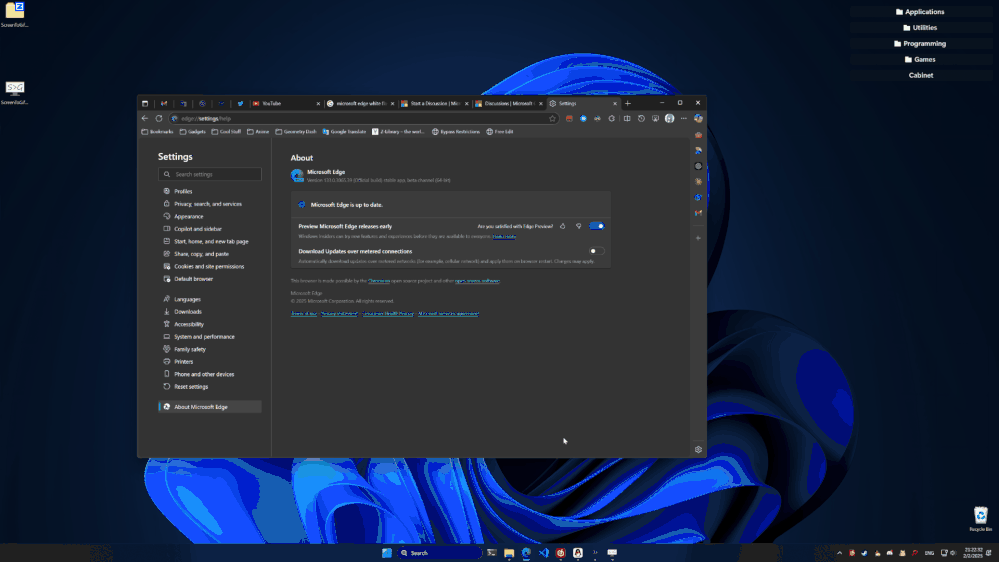Disable Preview Microsoft Edge releases early toggle
This screenshot has width=999, height=562.
point(597,227)
